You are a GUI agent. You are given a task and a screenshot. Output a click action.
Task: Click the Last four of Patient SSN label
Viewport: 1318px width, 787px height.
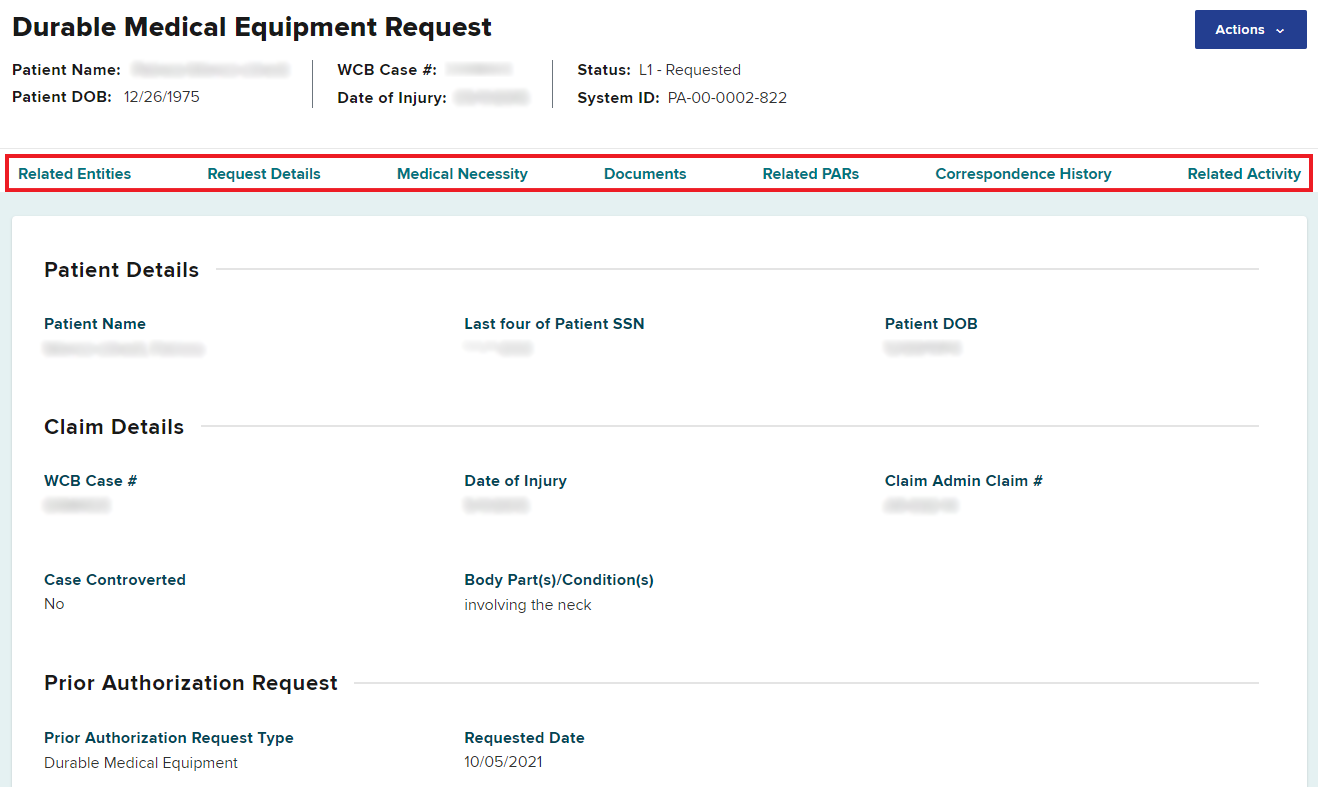tap(554, 324)
